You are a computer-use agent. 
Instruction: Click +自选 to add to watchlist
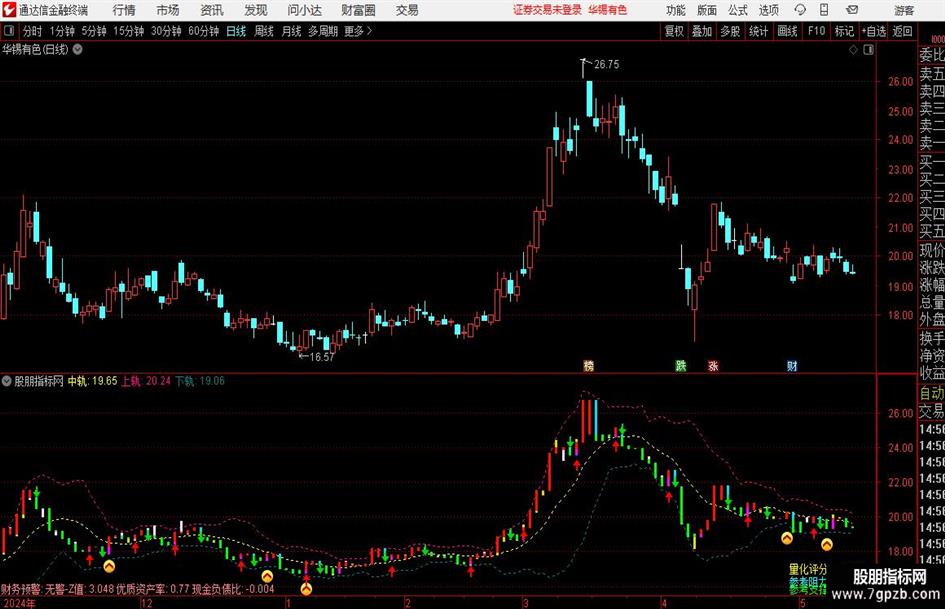(873, 31)
